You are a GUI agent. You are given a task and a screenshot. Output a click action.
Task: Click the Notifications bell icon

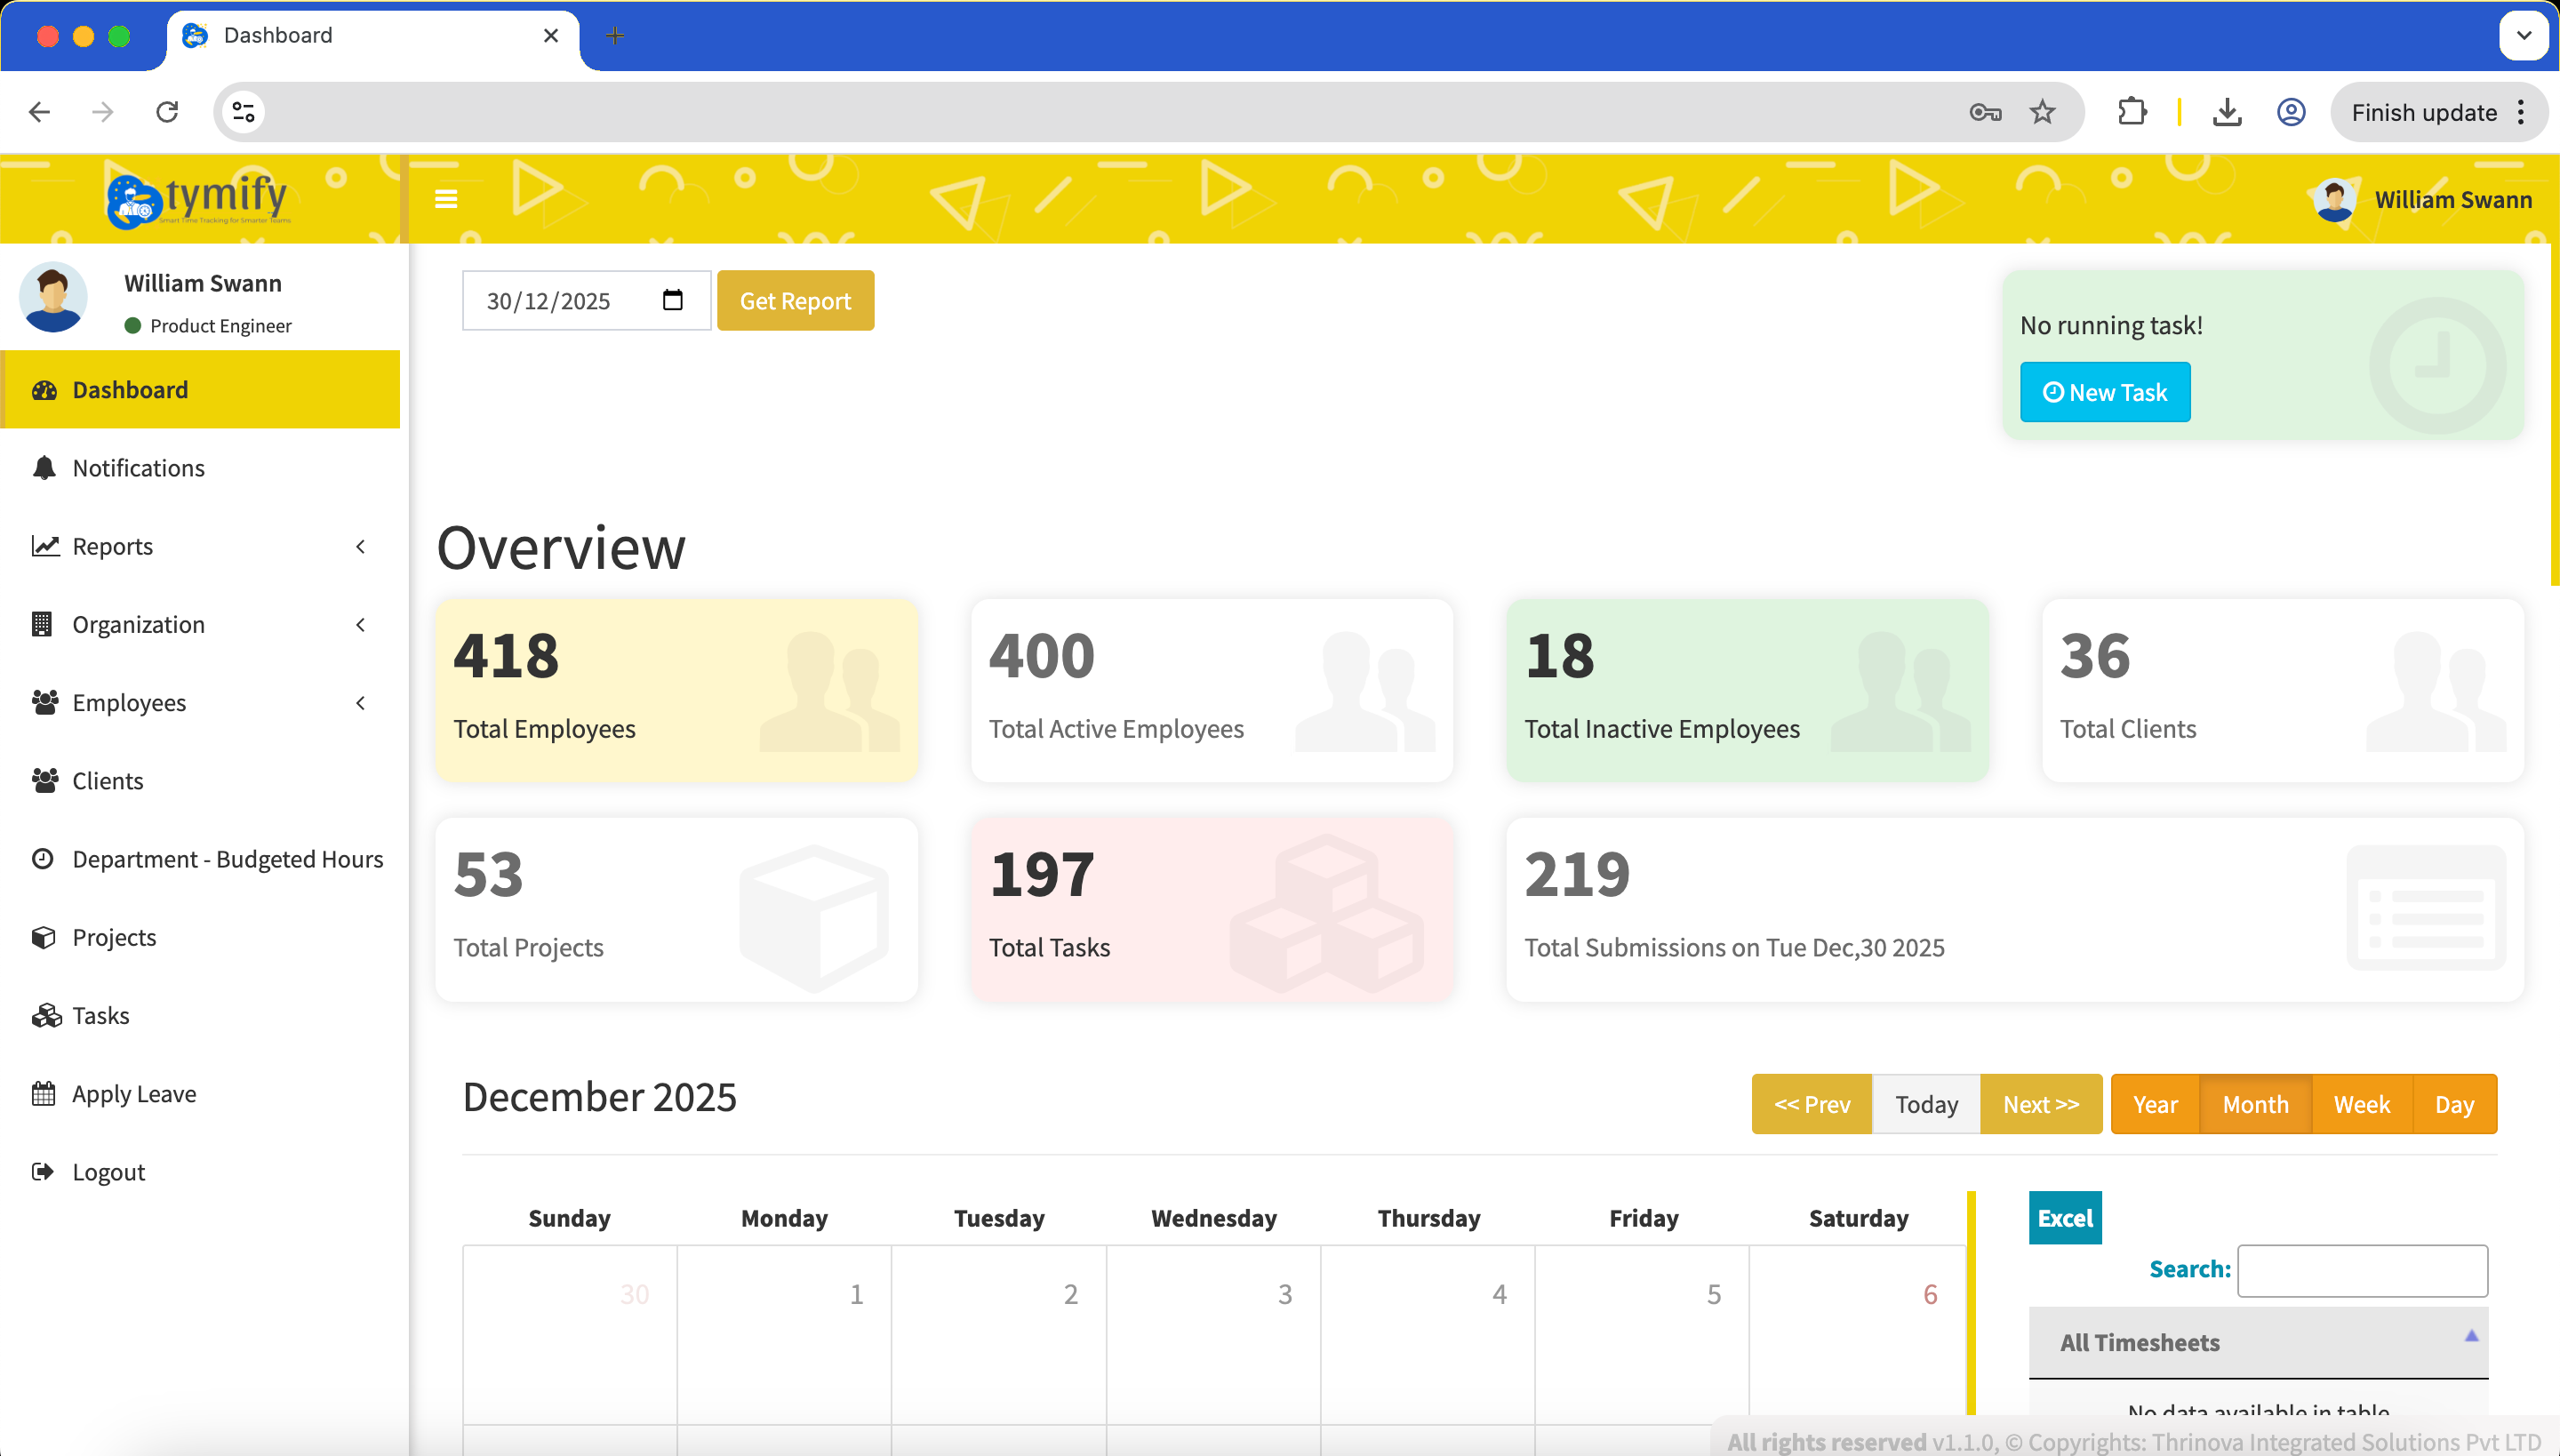tap(44, 468)
